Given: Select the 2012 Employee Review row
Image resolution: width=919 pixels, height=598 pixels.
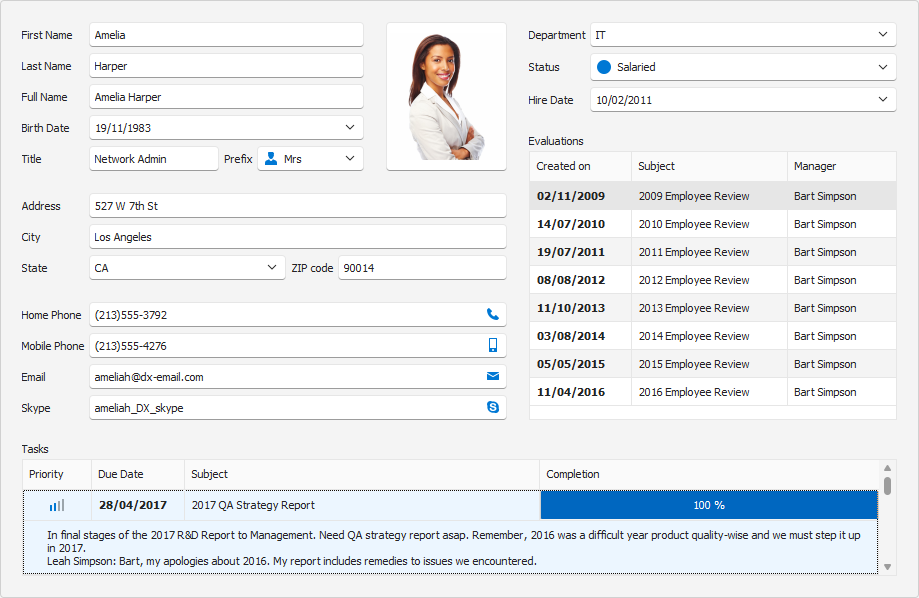Looking at the screenshot, I should pos(713,280).
